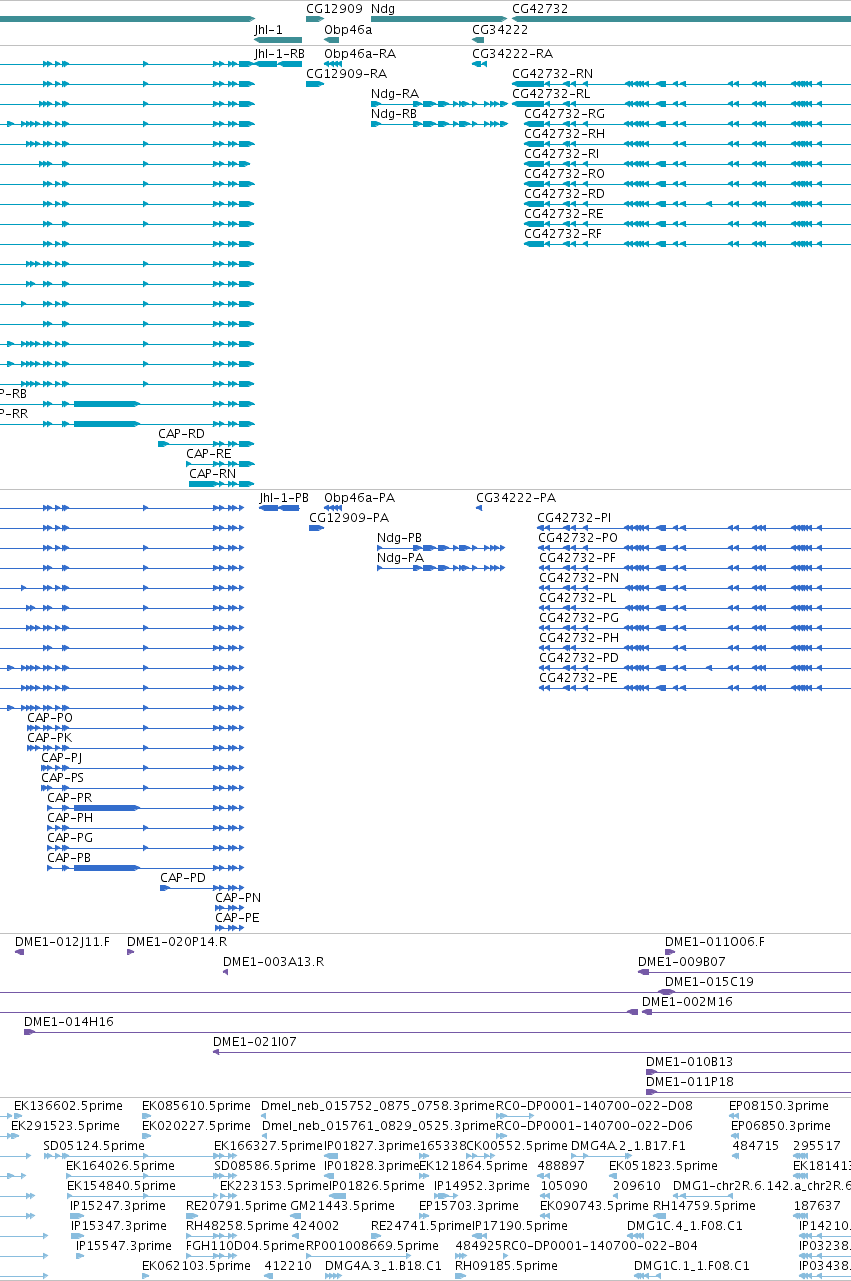Screen dimensions: 851x1281
Task: Click transcript label CG42732-RH
Action: click(565, 133)
